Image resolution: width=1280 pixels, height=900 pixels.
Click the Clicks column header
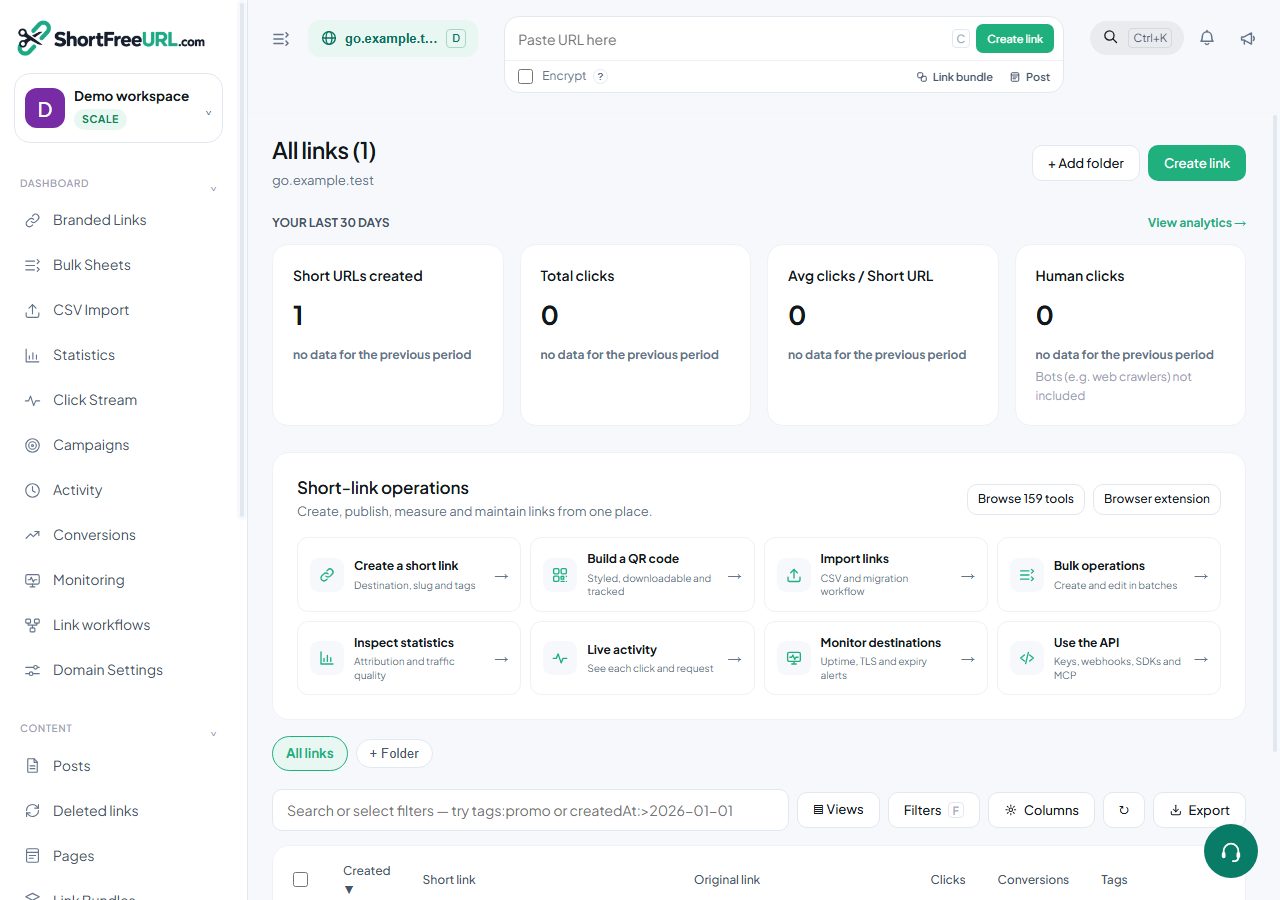(x=948, y=880)
